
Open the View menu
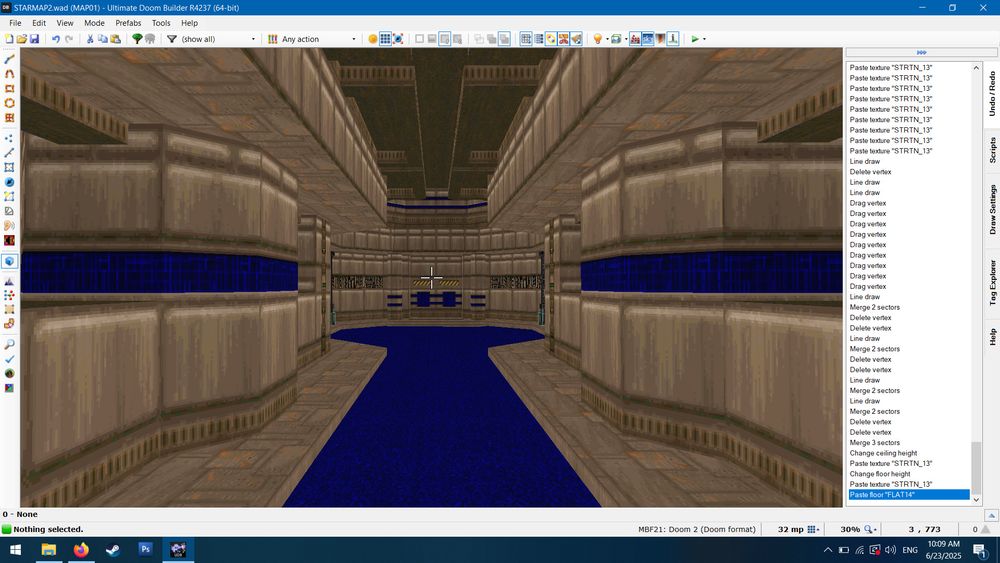pos(65,22)
